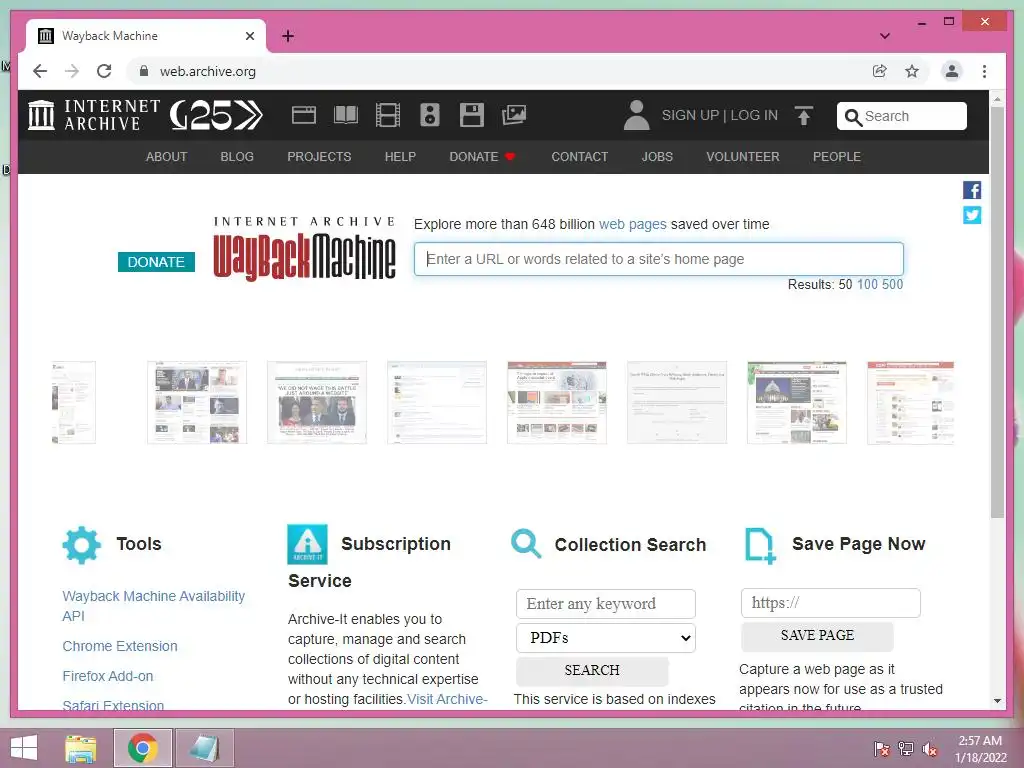Click the Archive-It subscription icon

coord(307,544)
